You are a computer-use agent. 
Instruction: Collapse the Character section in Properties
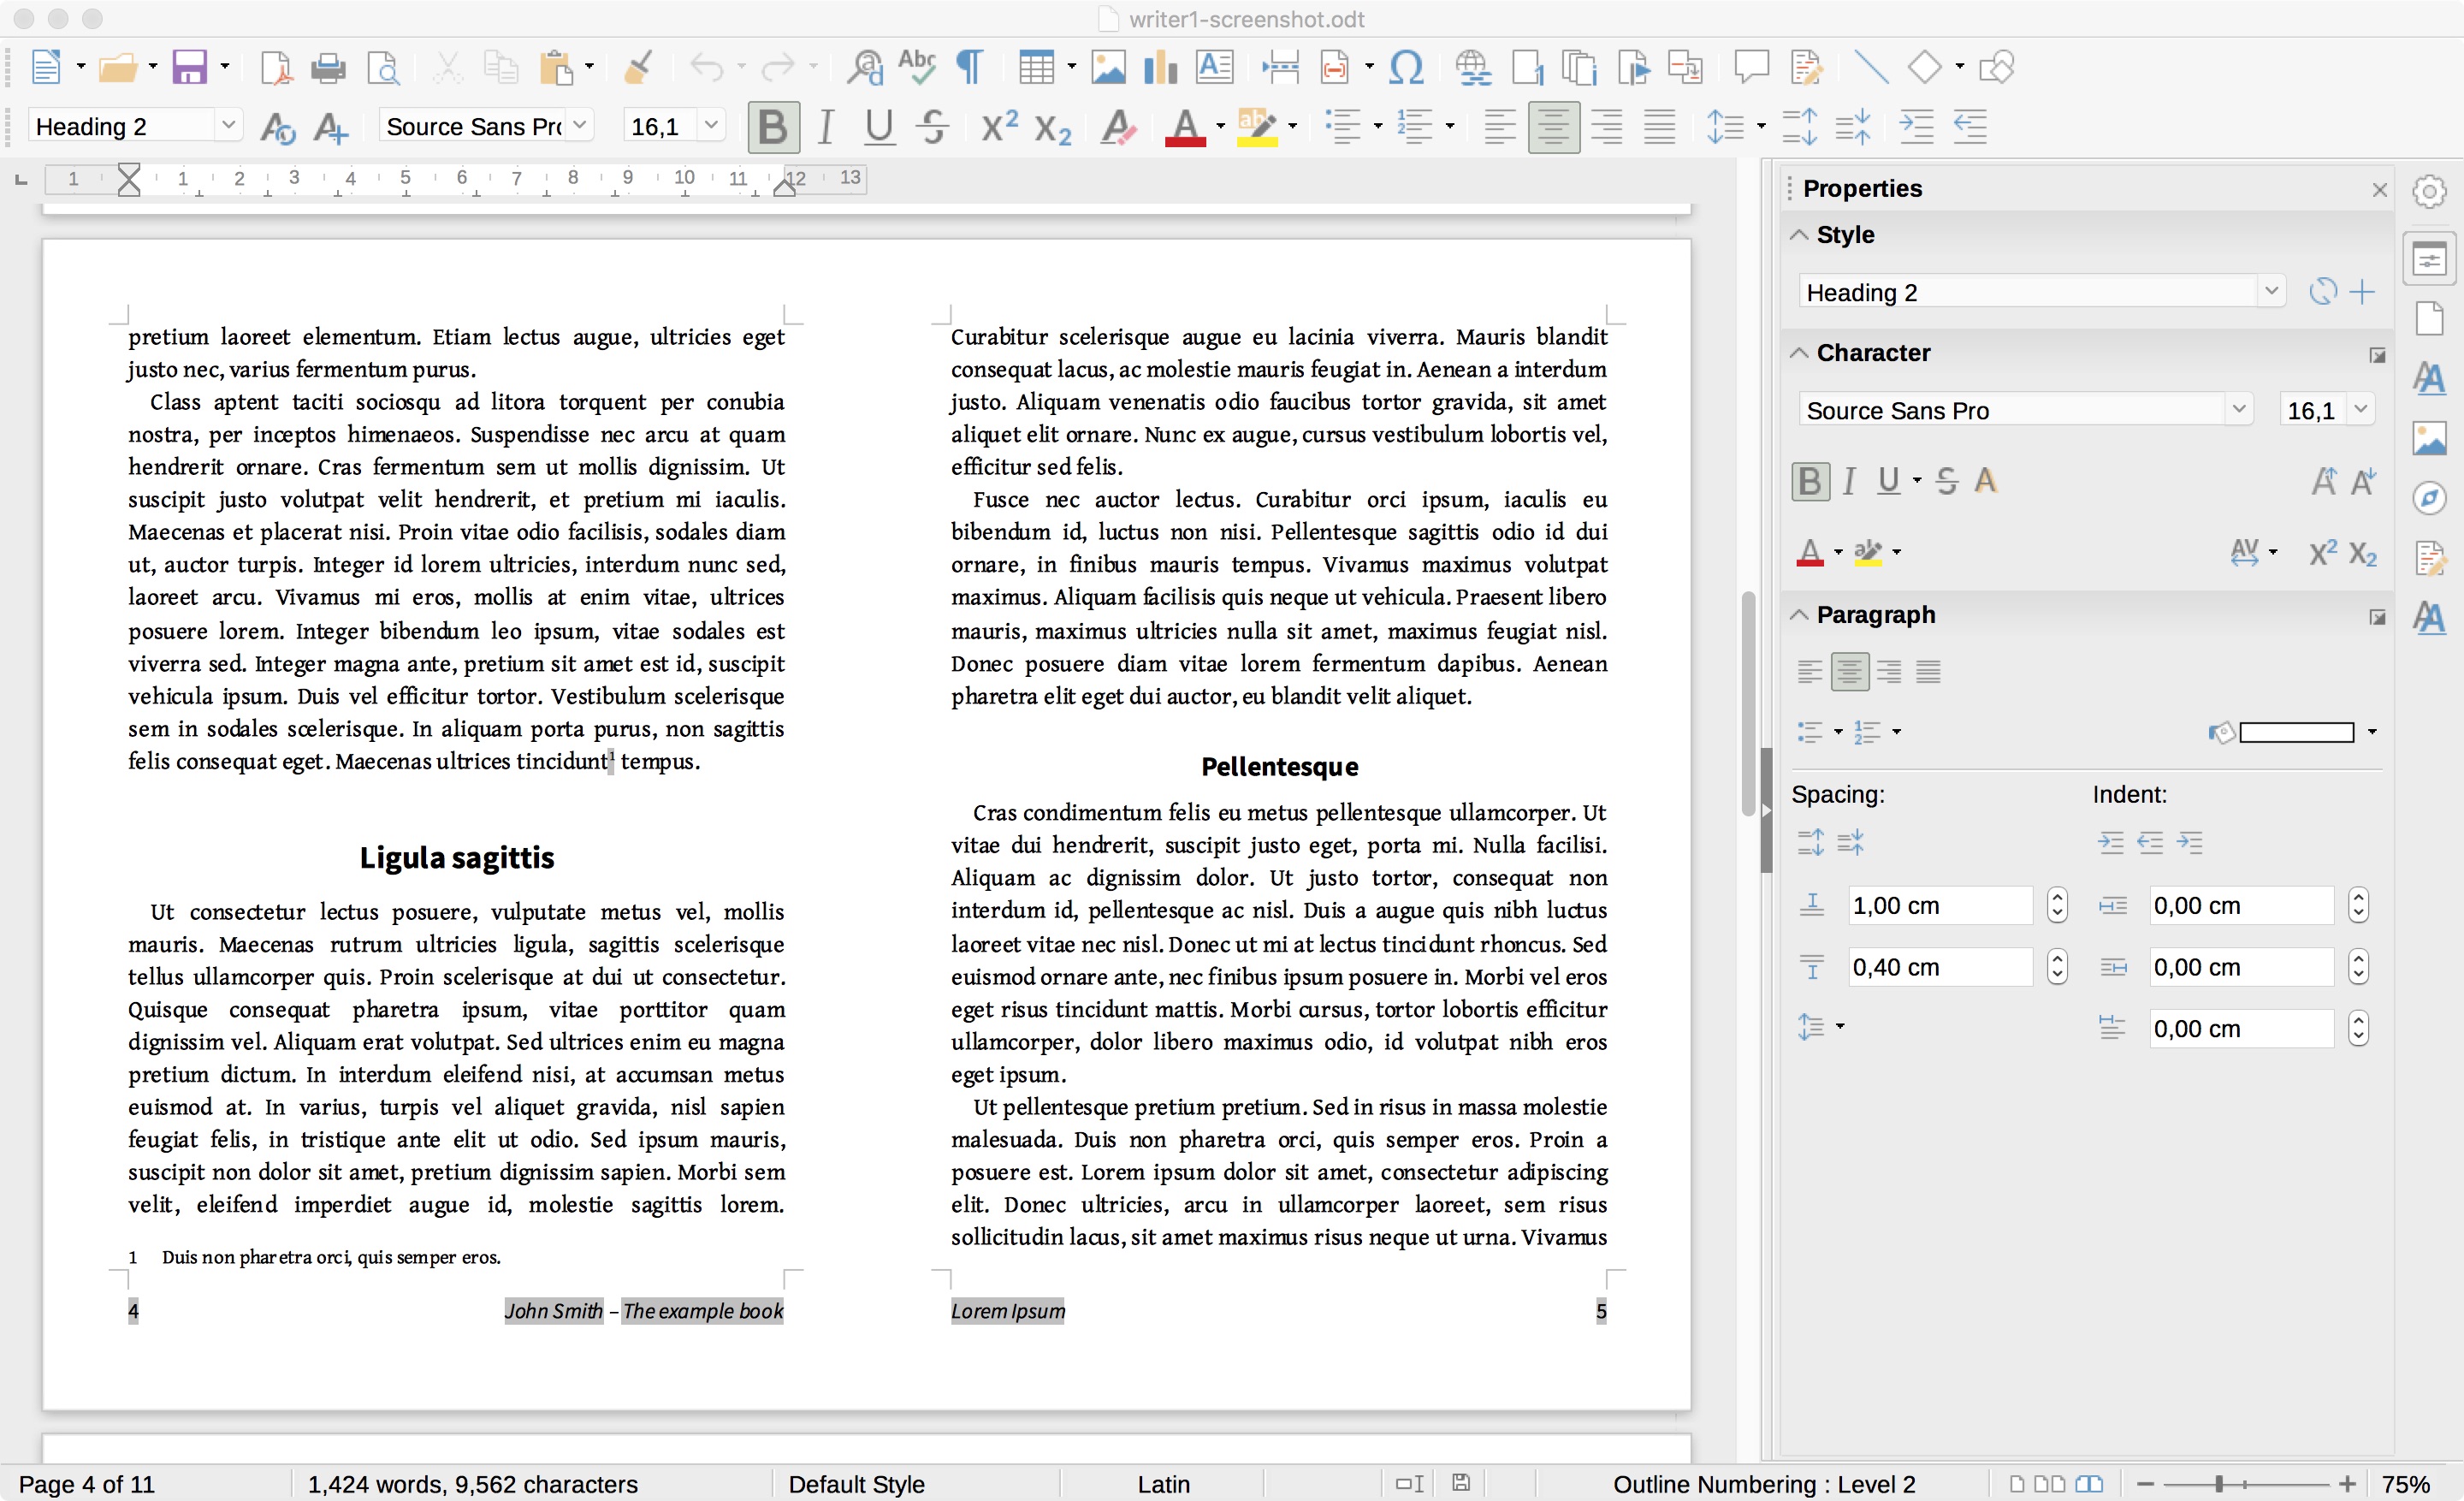pos(1798,353)
